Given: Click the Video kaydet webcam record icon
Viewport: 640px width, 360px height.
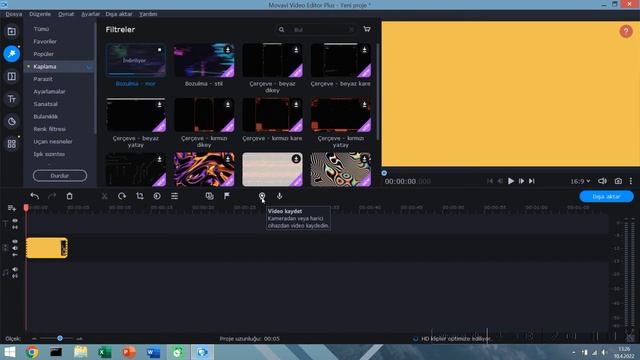Looking at the screenshot, I should pos(262,196).
